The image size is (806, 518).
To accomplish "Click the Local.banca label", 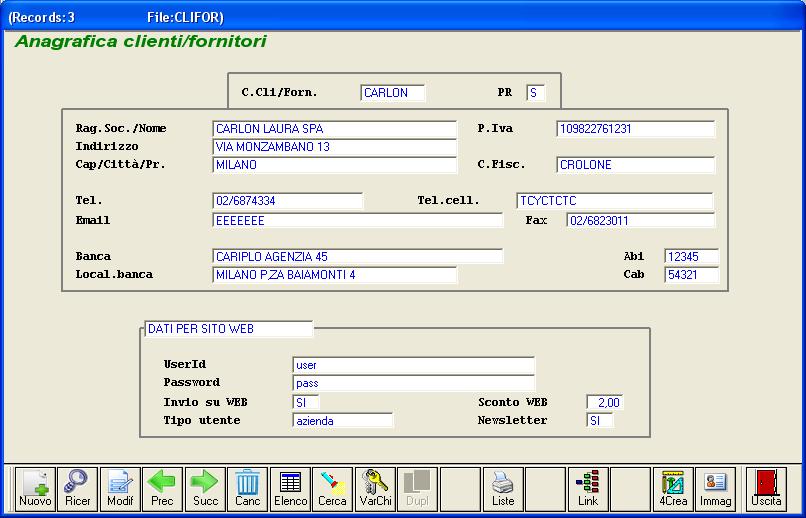I will pos(114,274).
